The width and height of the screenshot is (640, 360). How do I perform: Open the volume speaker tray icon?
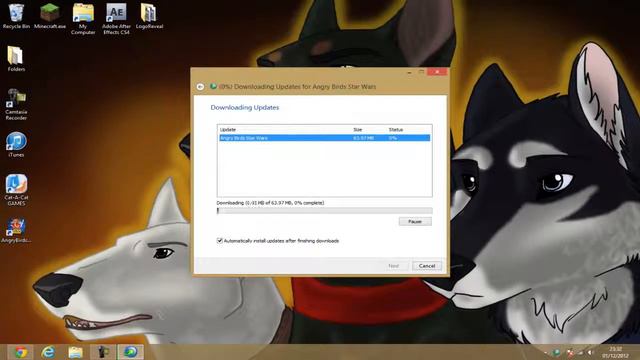(x=591, y=352)
